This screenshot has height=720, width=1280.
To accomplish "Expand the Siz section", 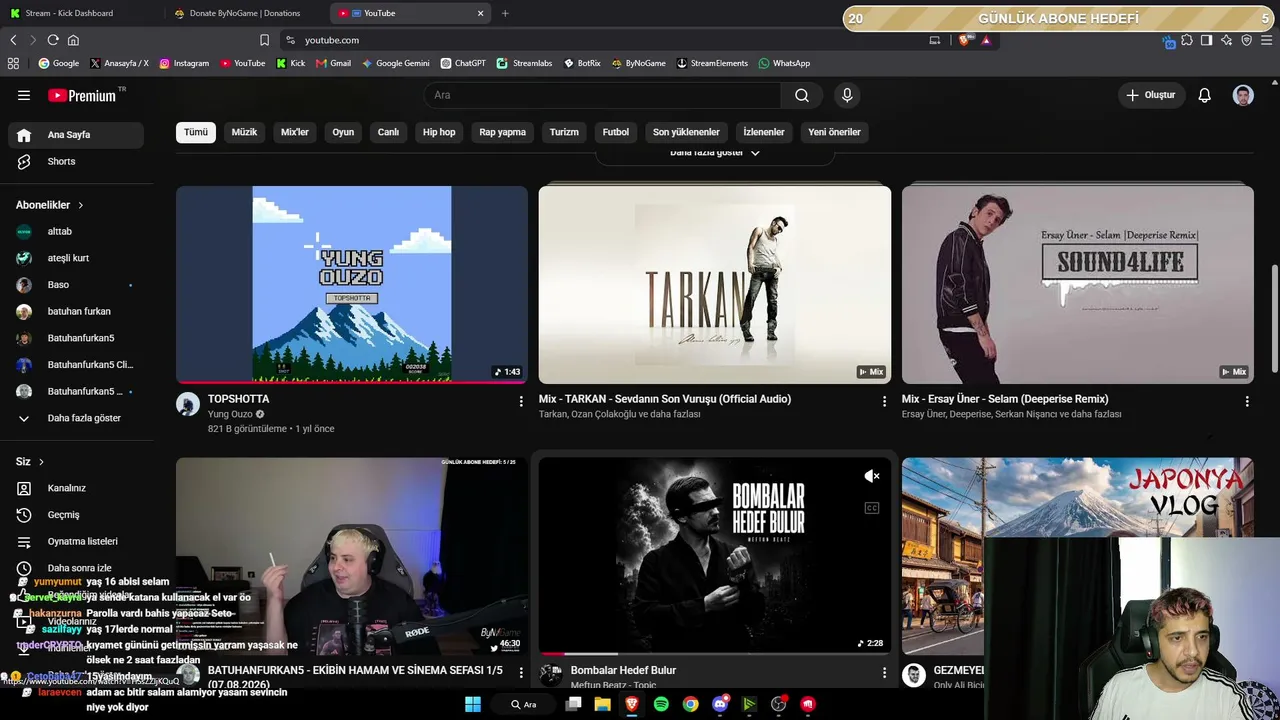I will (30, 462).
